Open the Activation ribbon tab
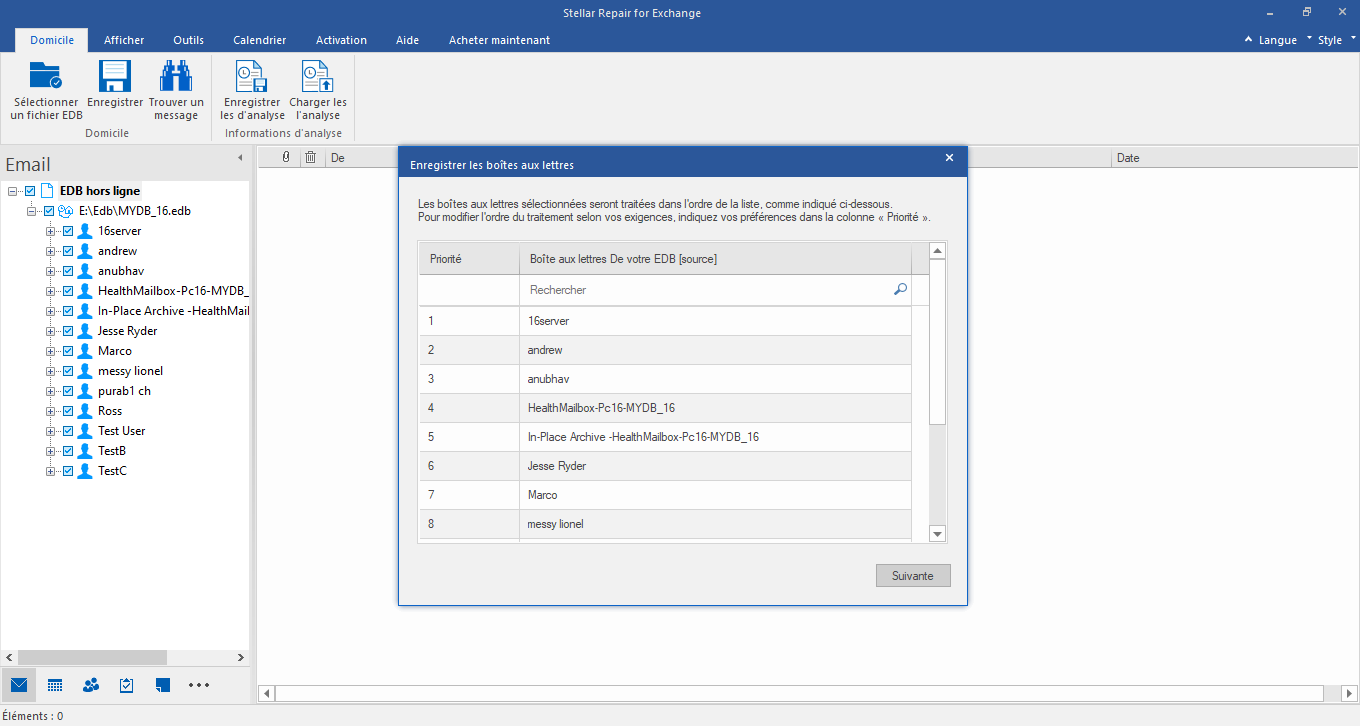The image size is (1360, 726). click(x=341, y=40)
